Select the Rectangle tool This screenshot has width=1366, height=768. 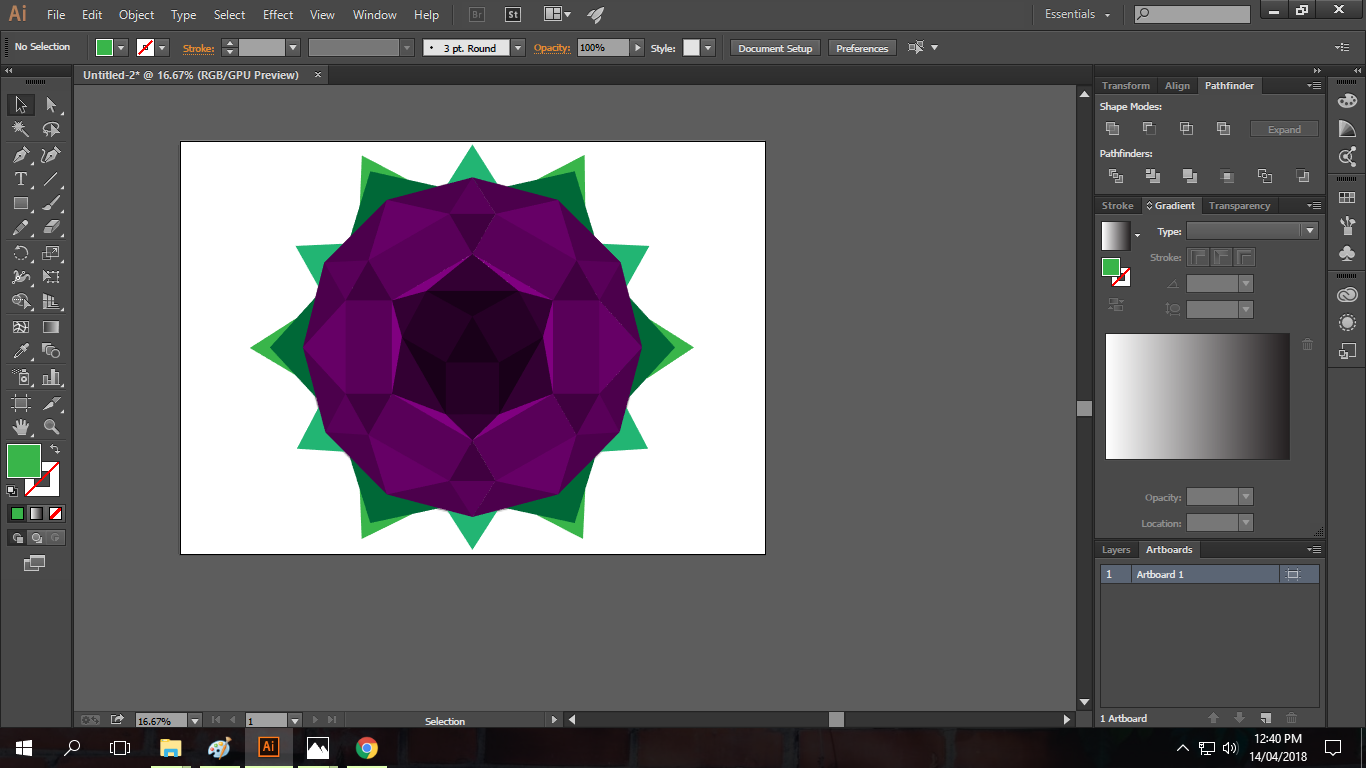point(20,203)
